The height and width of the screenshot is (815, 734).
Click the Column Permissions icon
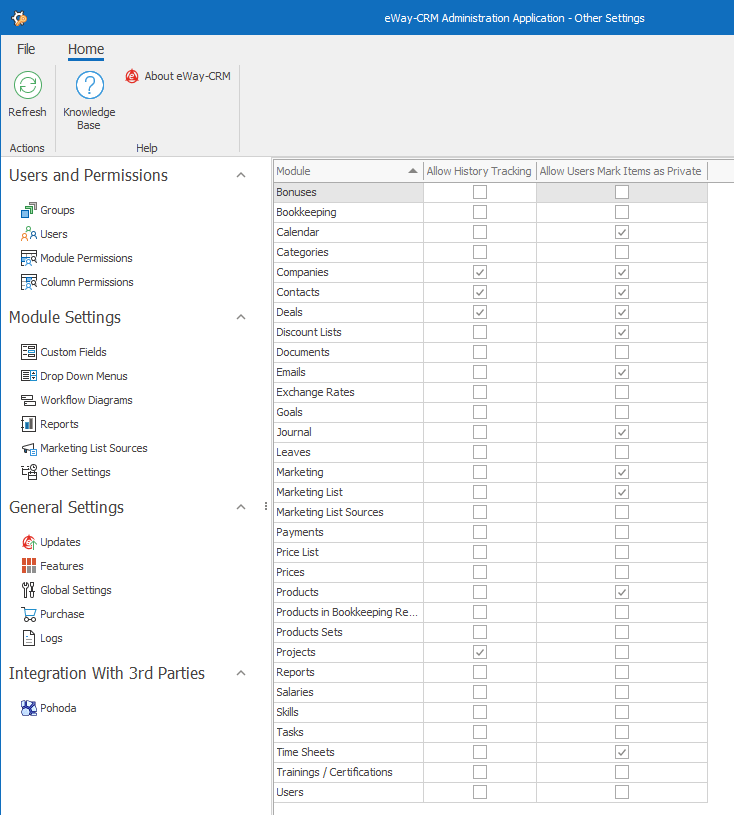(29, 282)
